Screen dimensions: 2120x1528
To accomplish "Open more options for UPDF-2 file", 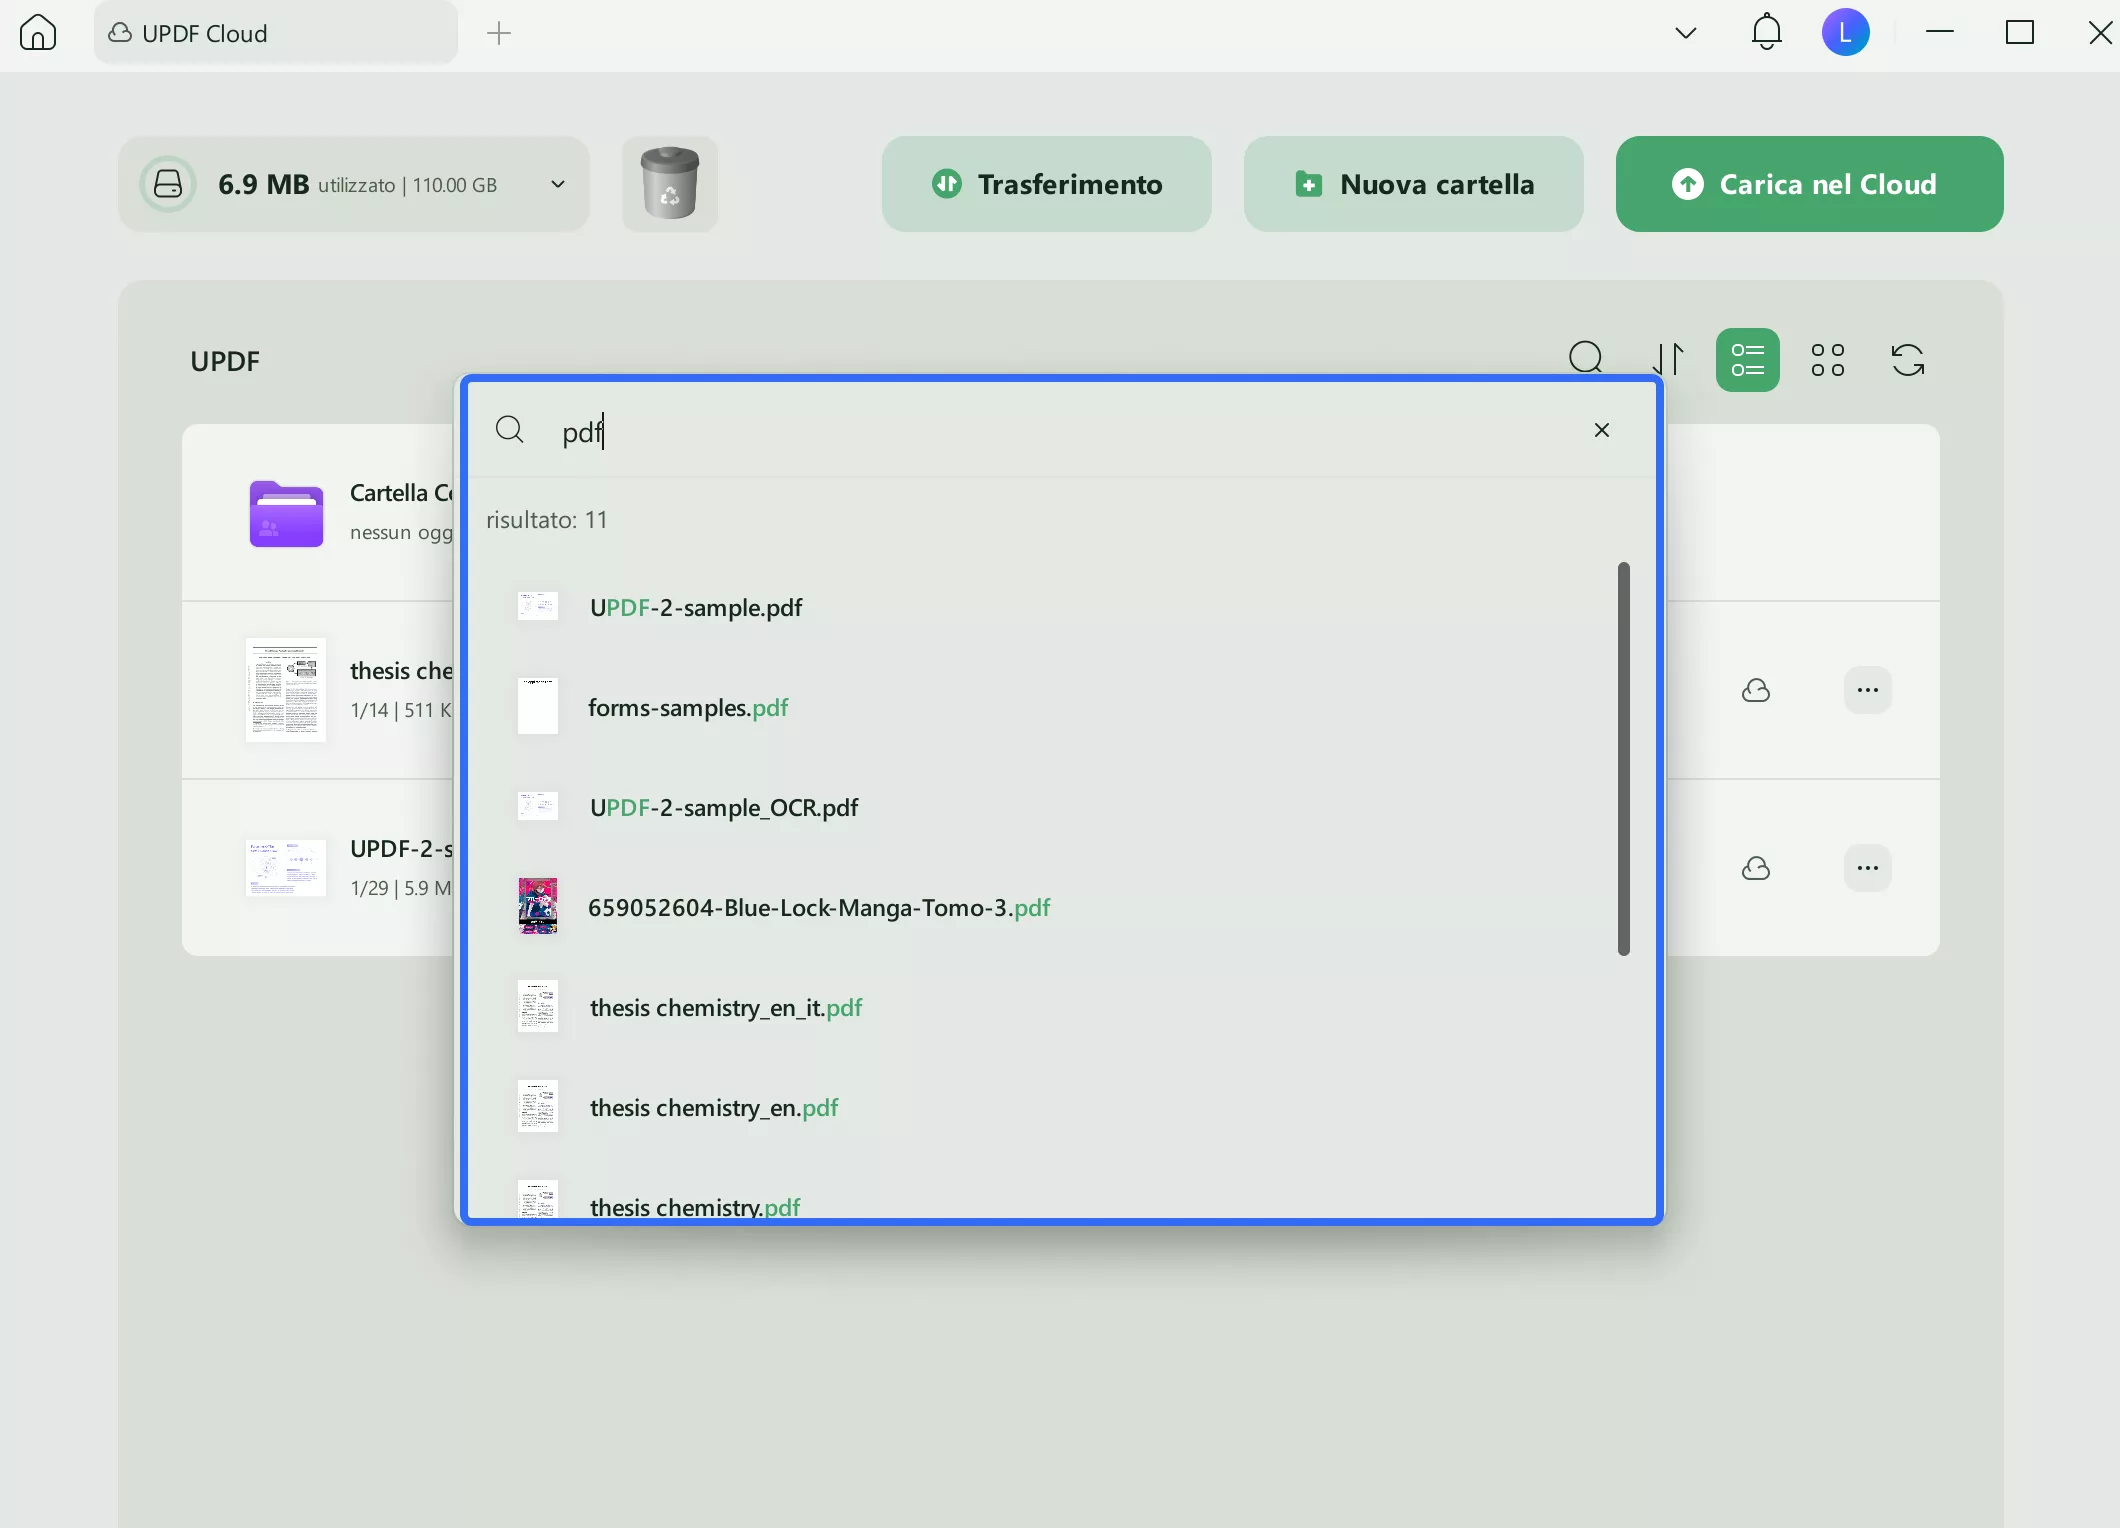I will point(1867,868).
